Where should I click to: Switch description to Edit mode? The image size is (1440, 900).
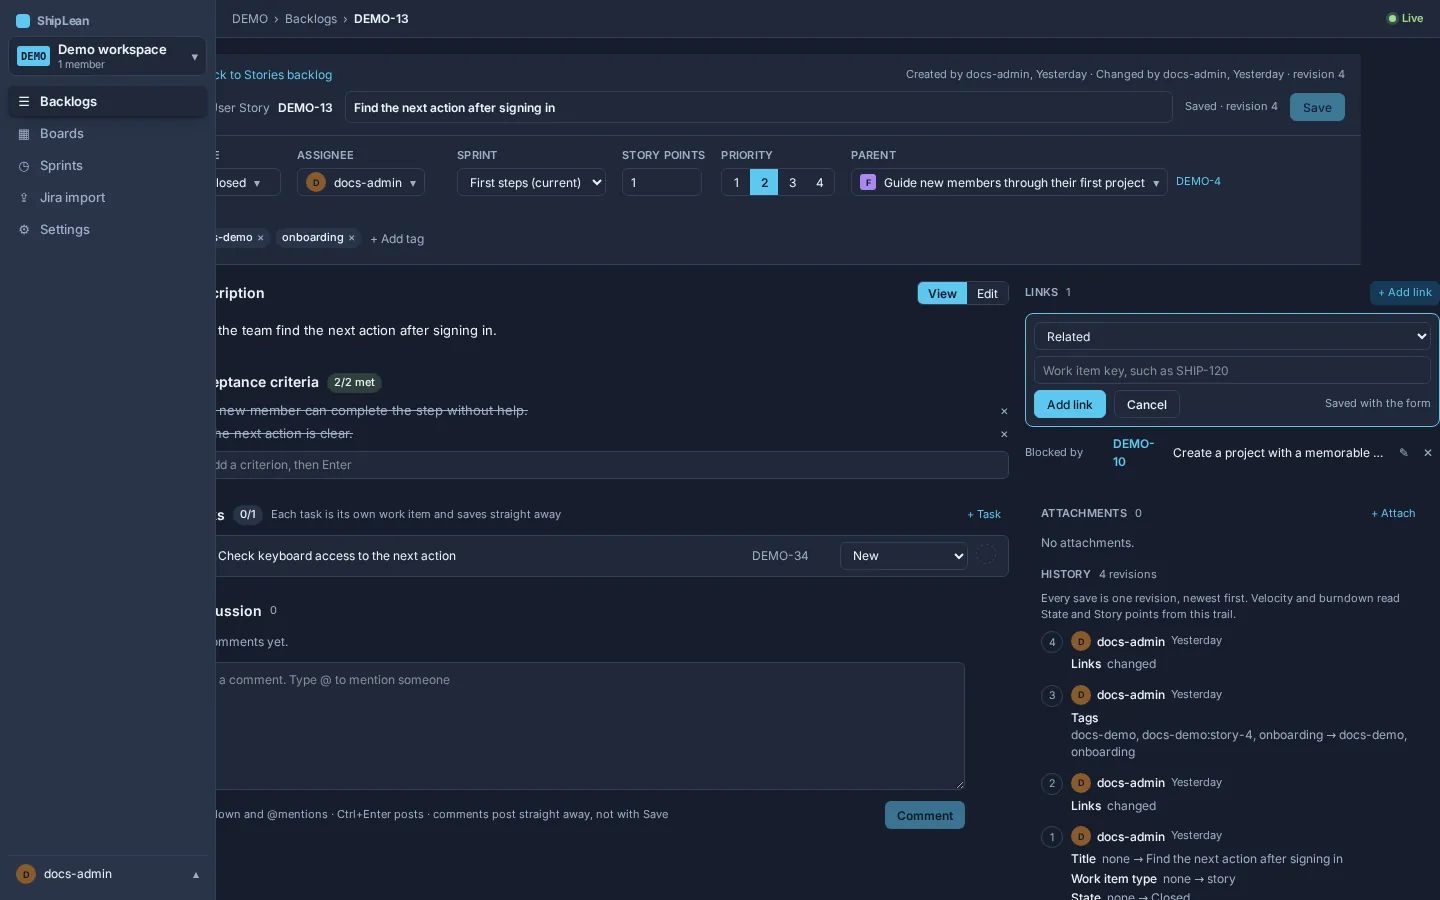[987, 293]
